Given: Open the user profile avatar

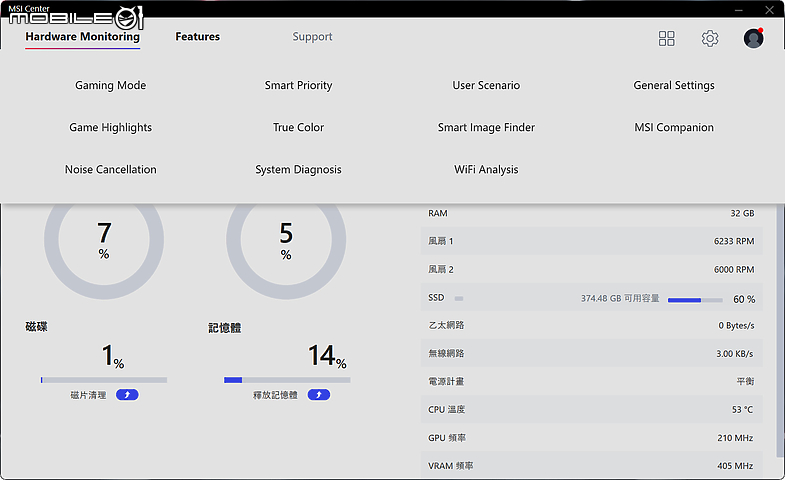Looking at the screenshot, I should click(753, 38).
